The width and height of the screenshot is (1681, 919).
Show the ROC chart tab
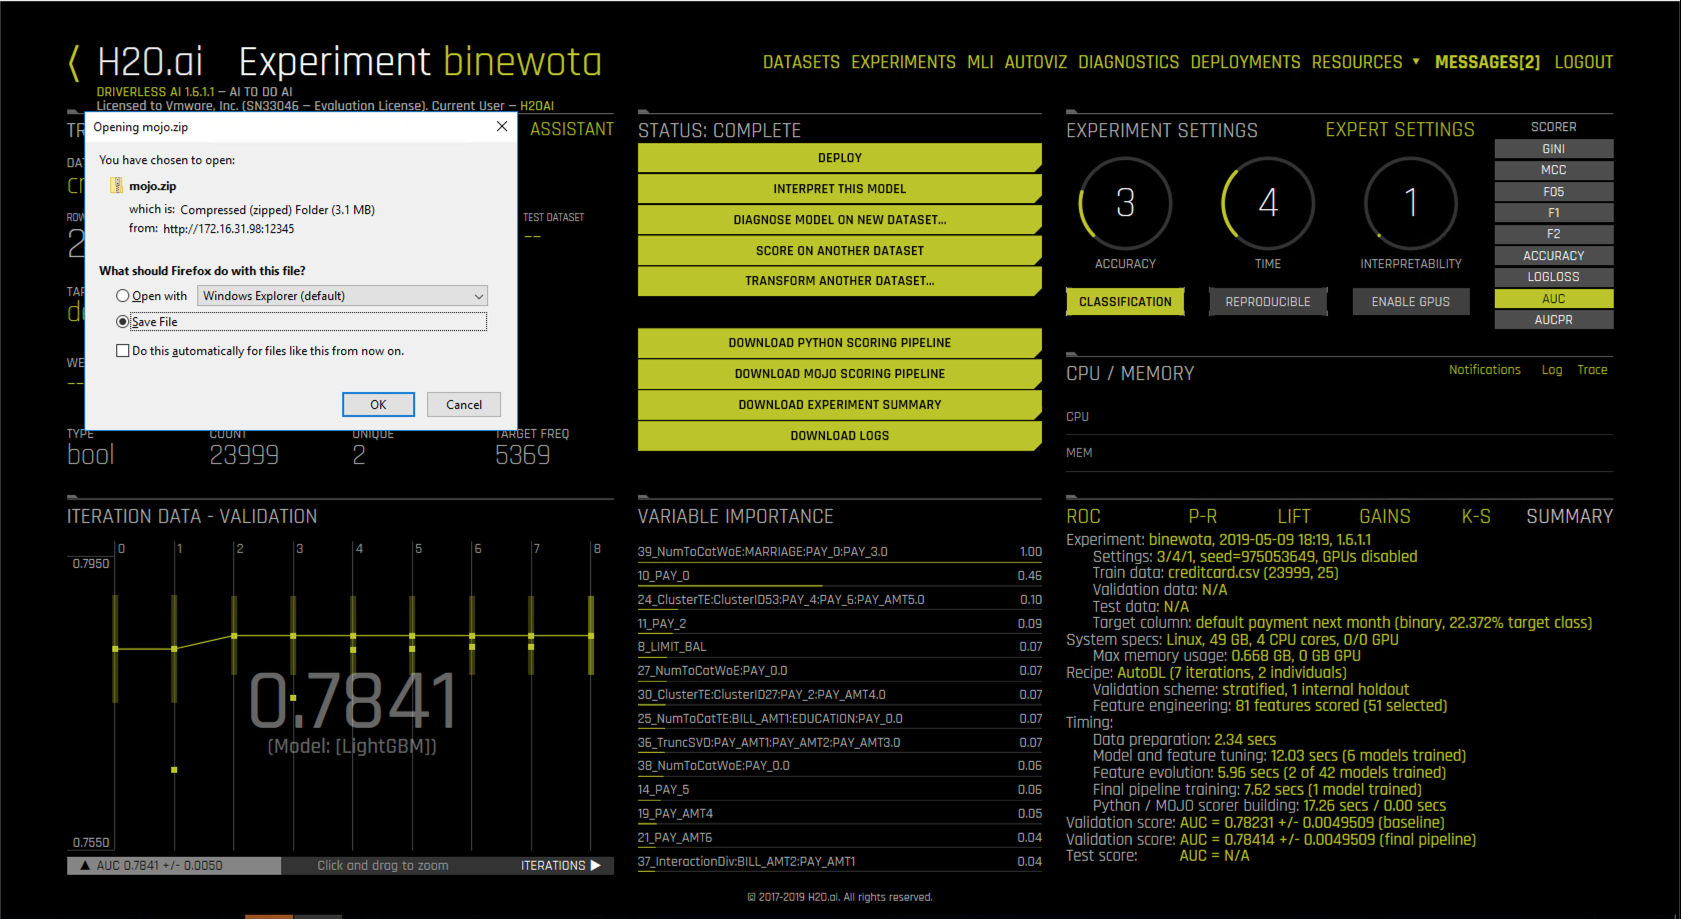[1083, 517]
